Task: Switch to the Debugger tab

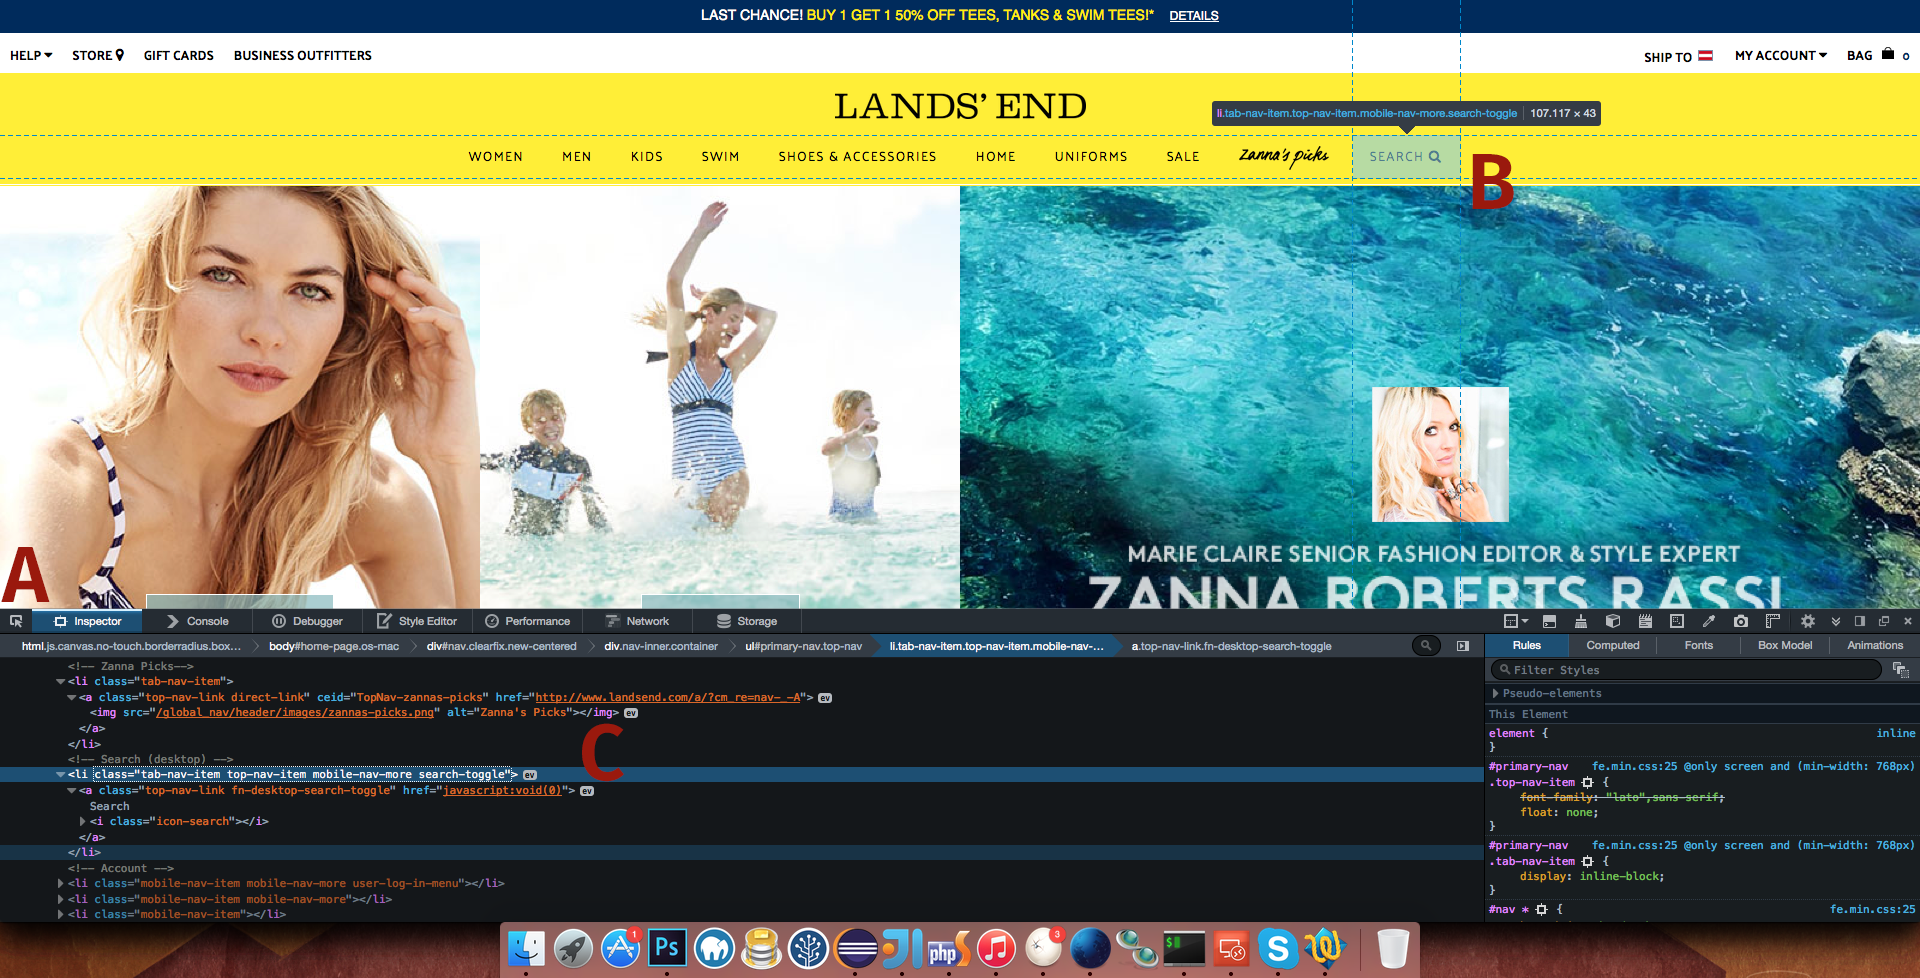Action: point(308,621)
